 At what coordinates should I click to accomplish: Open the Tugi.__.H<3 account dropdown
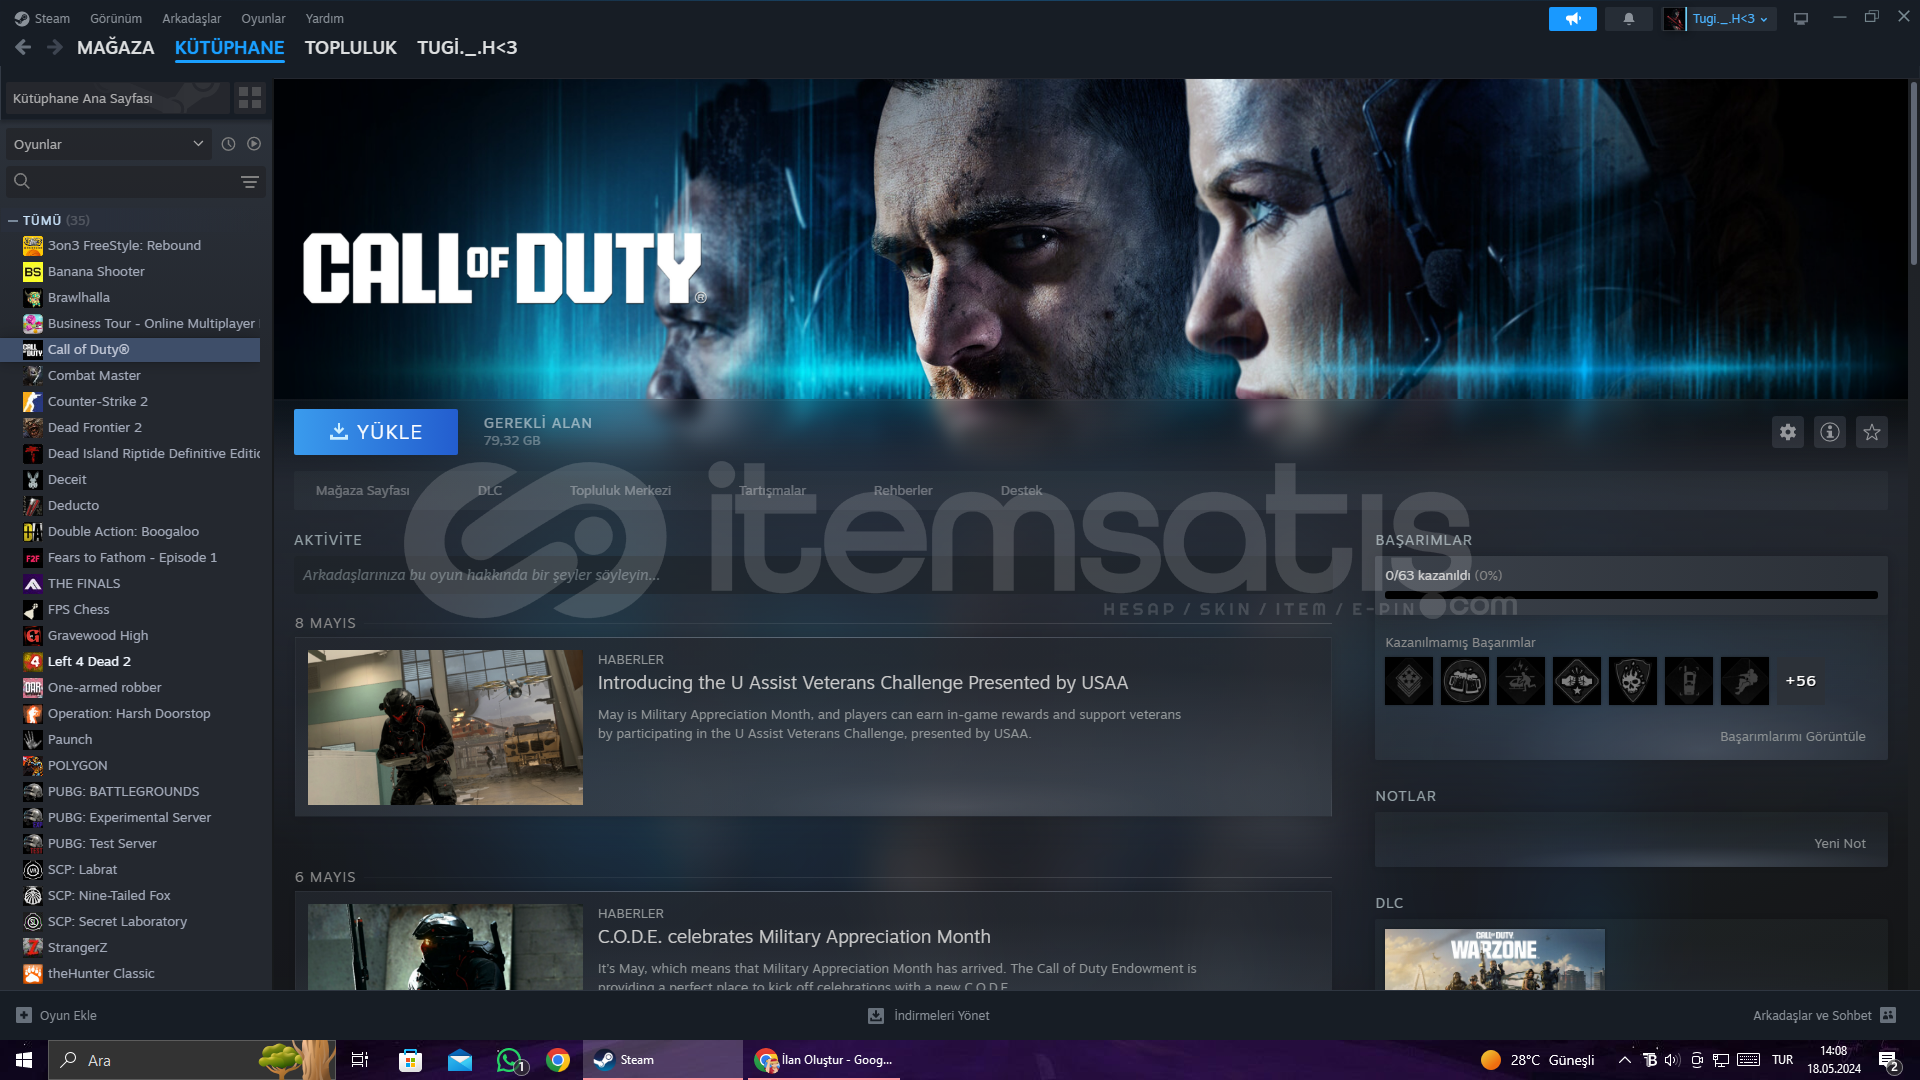coord(1730,19)
